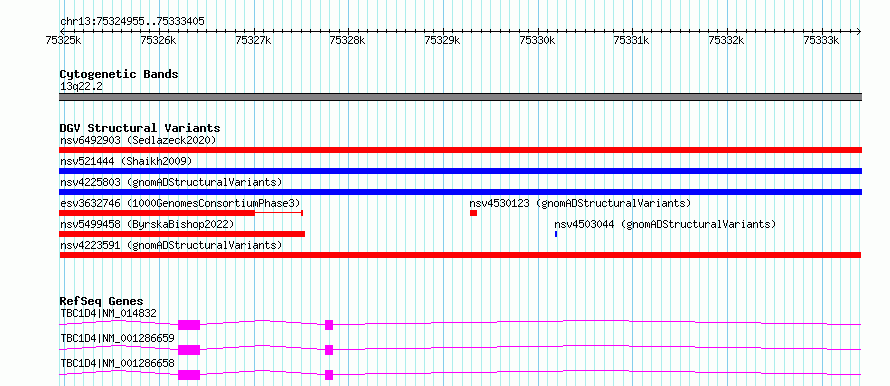Open the nsv6492903 (Sedlazeck2020) label
This screenshot has width=890, height=386.
tap(138, 140)
